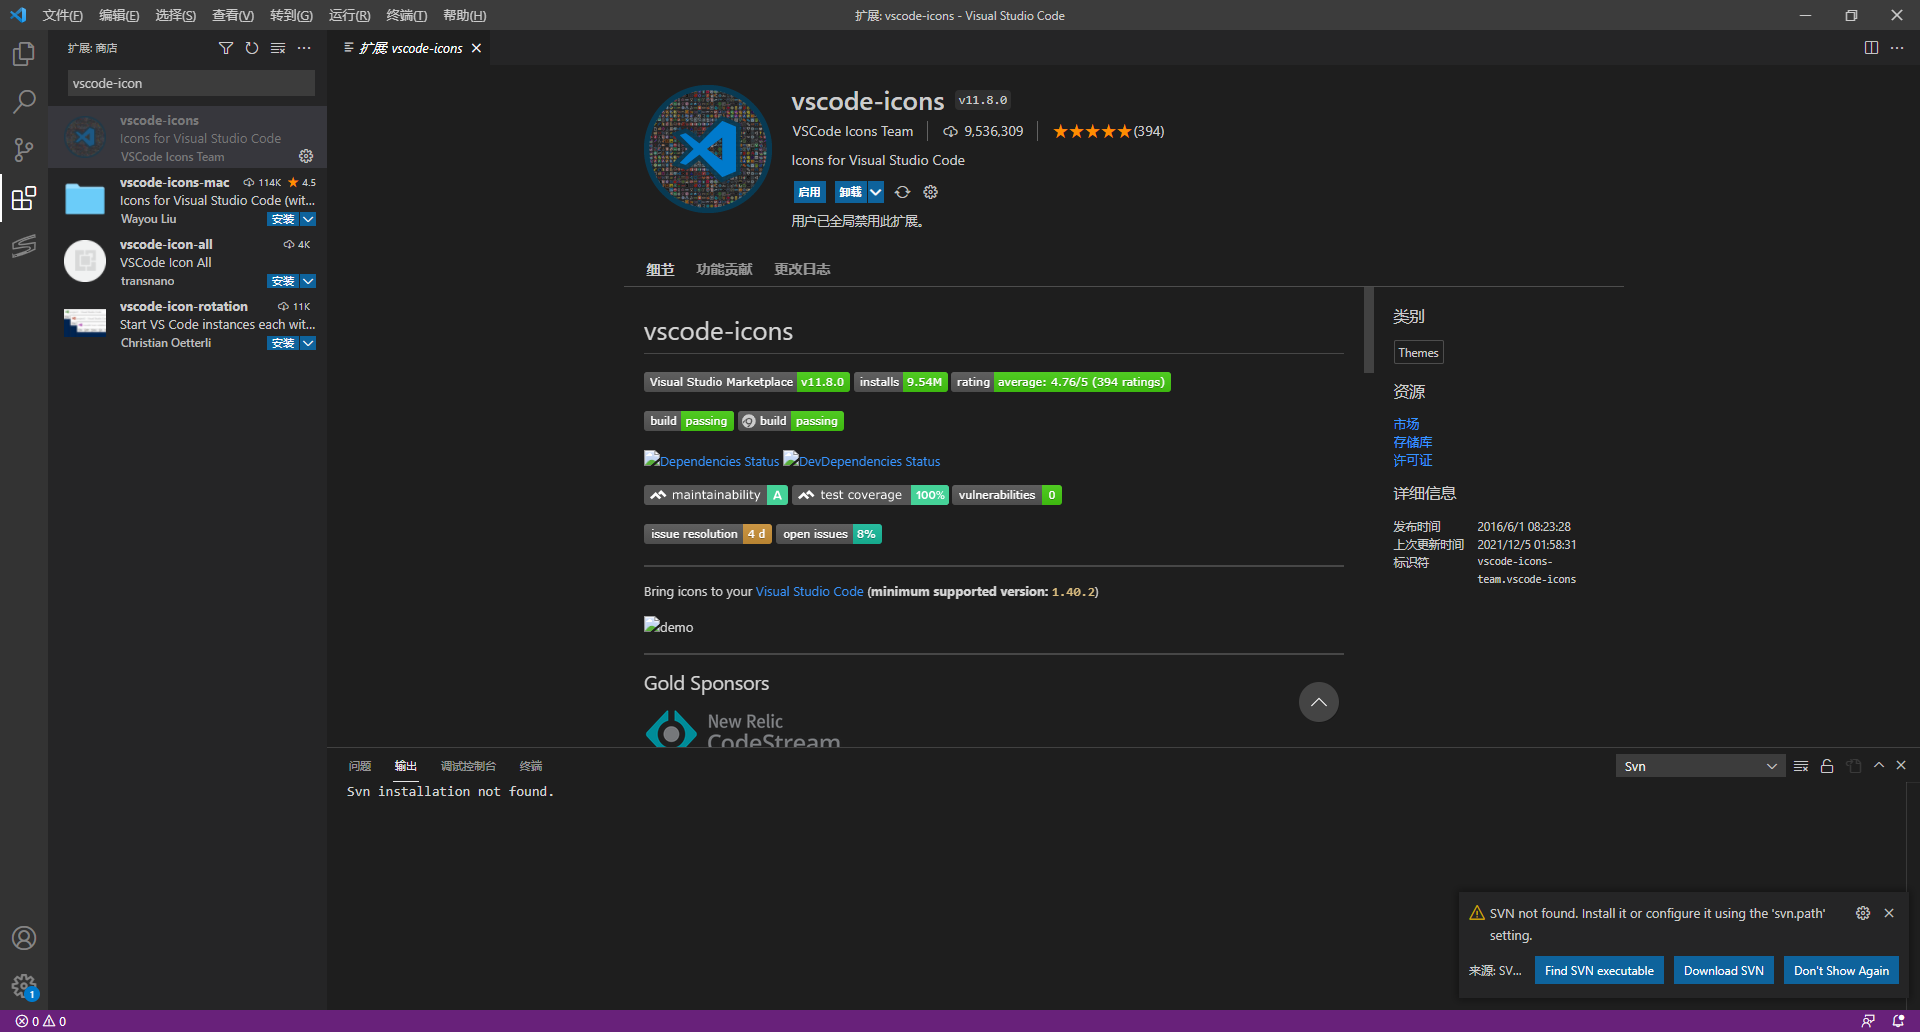Open the 运行(R) menu
The height and width of the screenshot is (1032, 1920).
click(349, 15)
